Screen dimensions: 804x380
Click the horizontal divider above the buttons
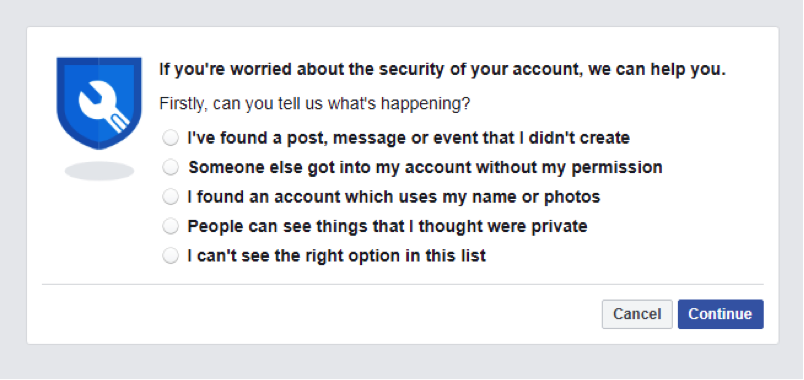[x=403, y=284]
